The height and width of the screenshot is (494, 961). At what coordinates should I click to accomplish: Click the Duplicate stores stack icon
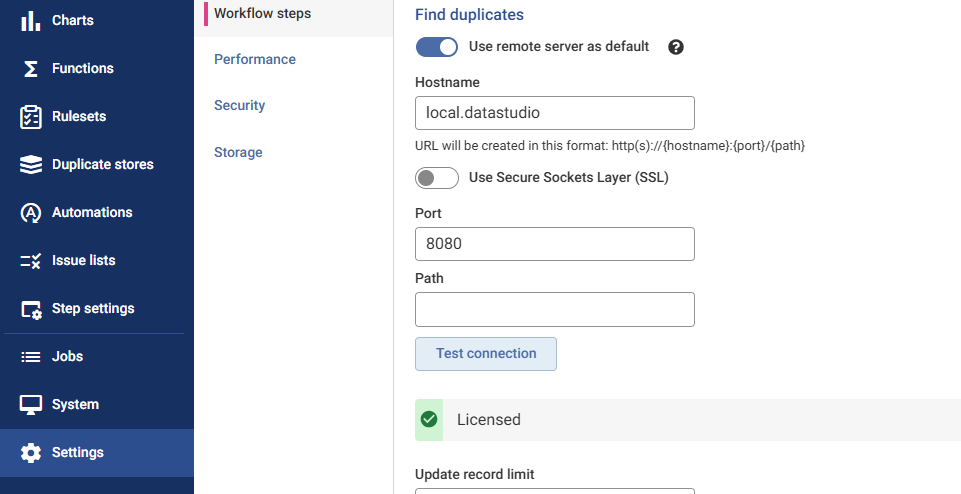31,164
